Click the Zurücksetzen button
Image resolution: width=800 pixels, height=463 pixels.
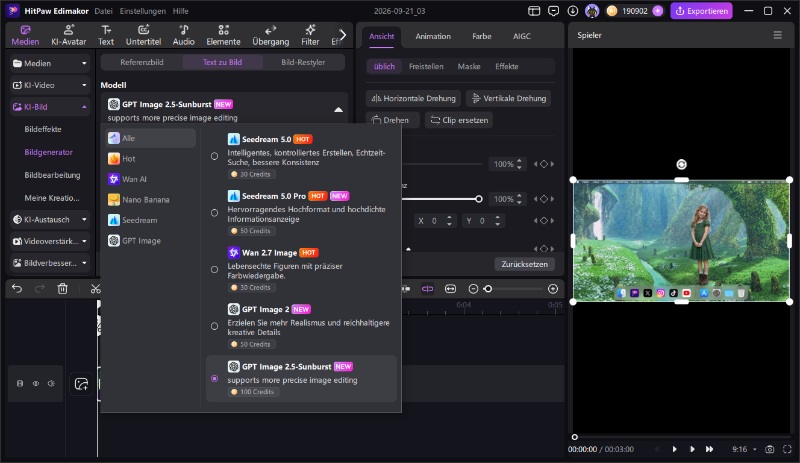[x=524, y=264]
